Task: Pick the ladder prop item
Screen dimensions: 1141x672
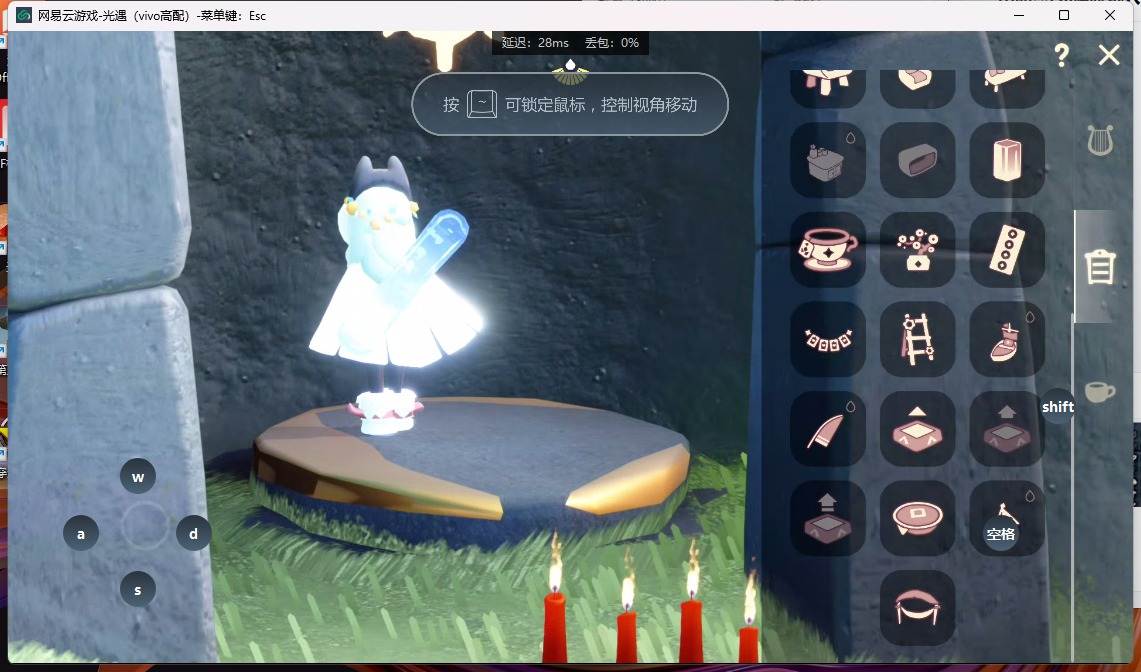Action: 917,339
